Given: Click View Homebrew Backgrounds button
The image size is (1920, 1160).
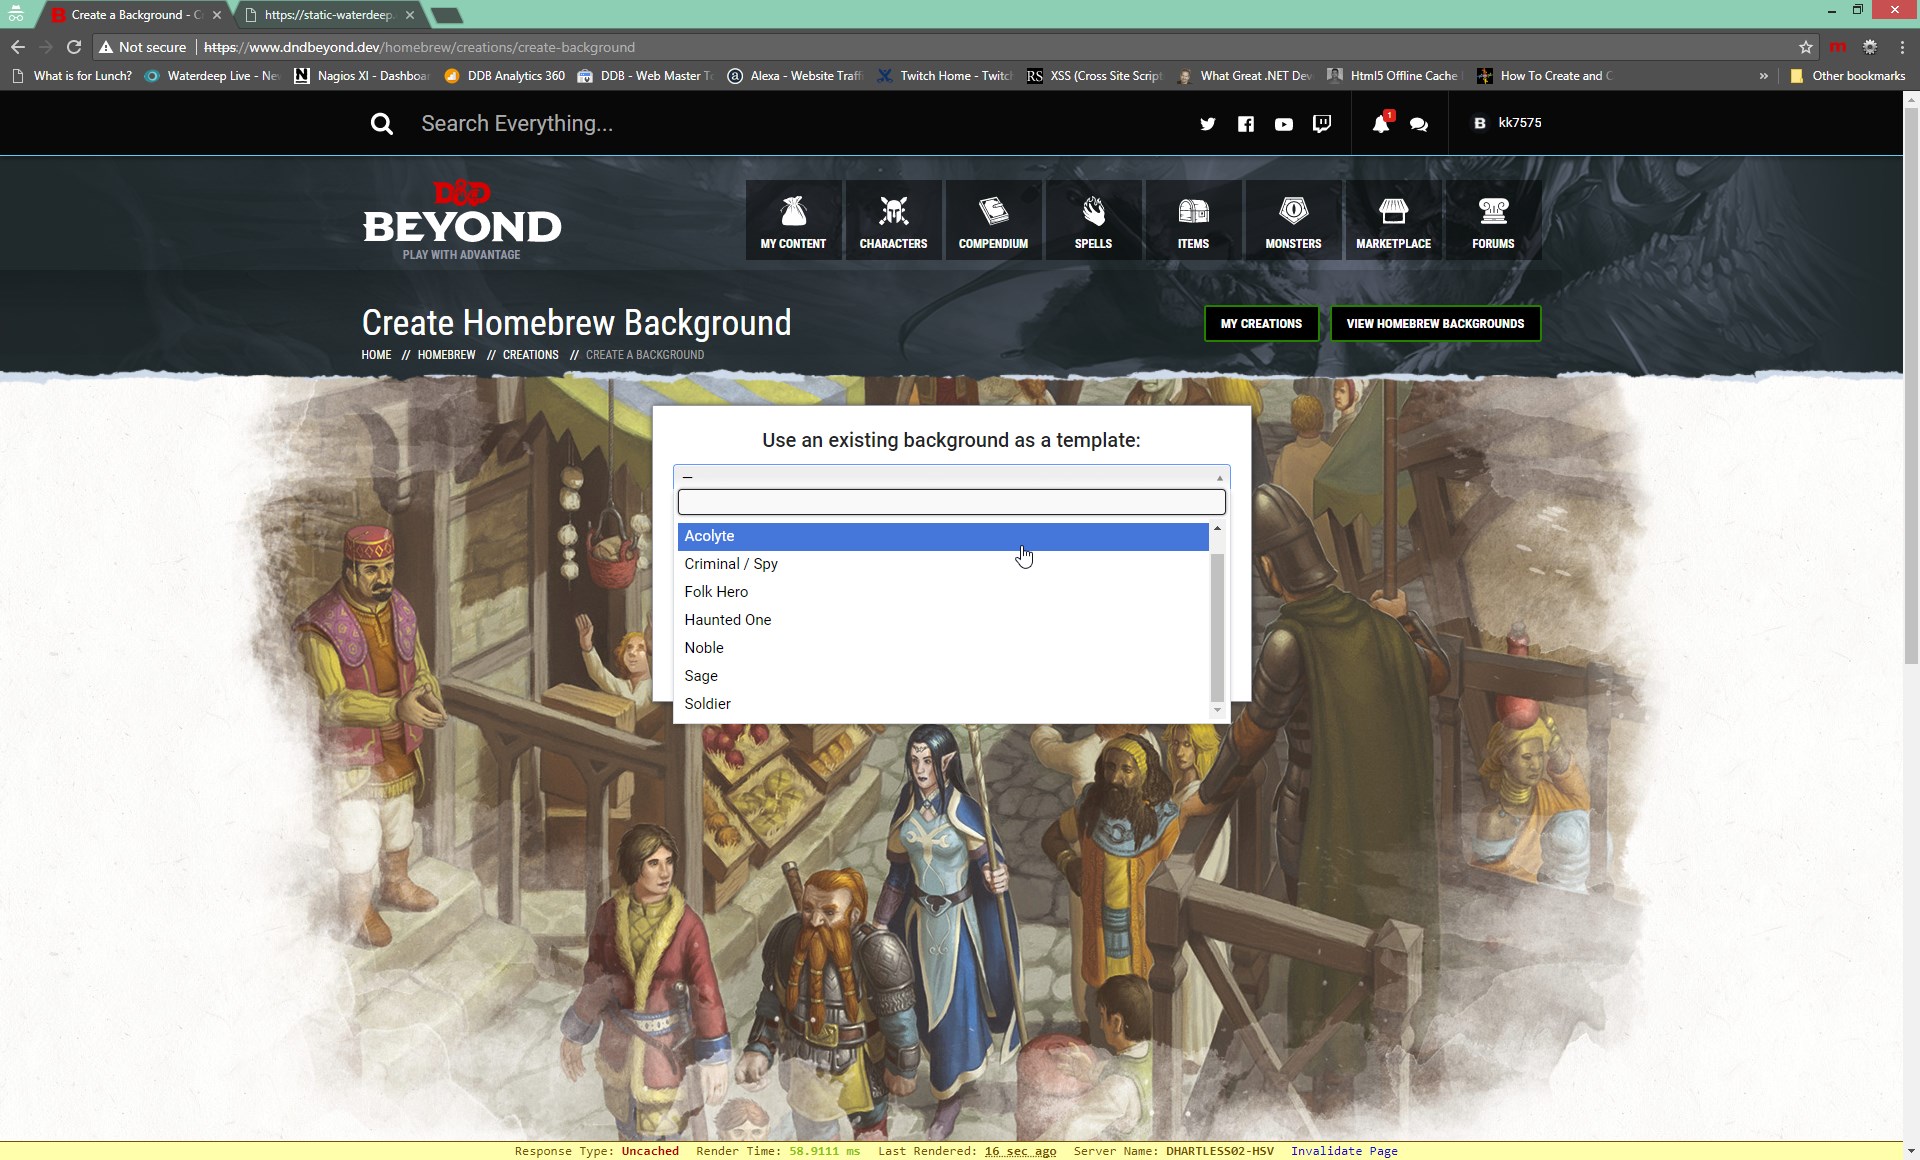Looking at the screenshot, I should pyautogui.click(x=1435, y=323).
